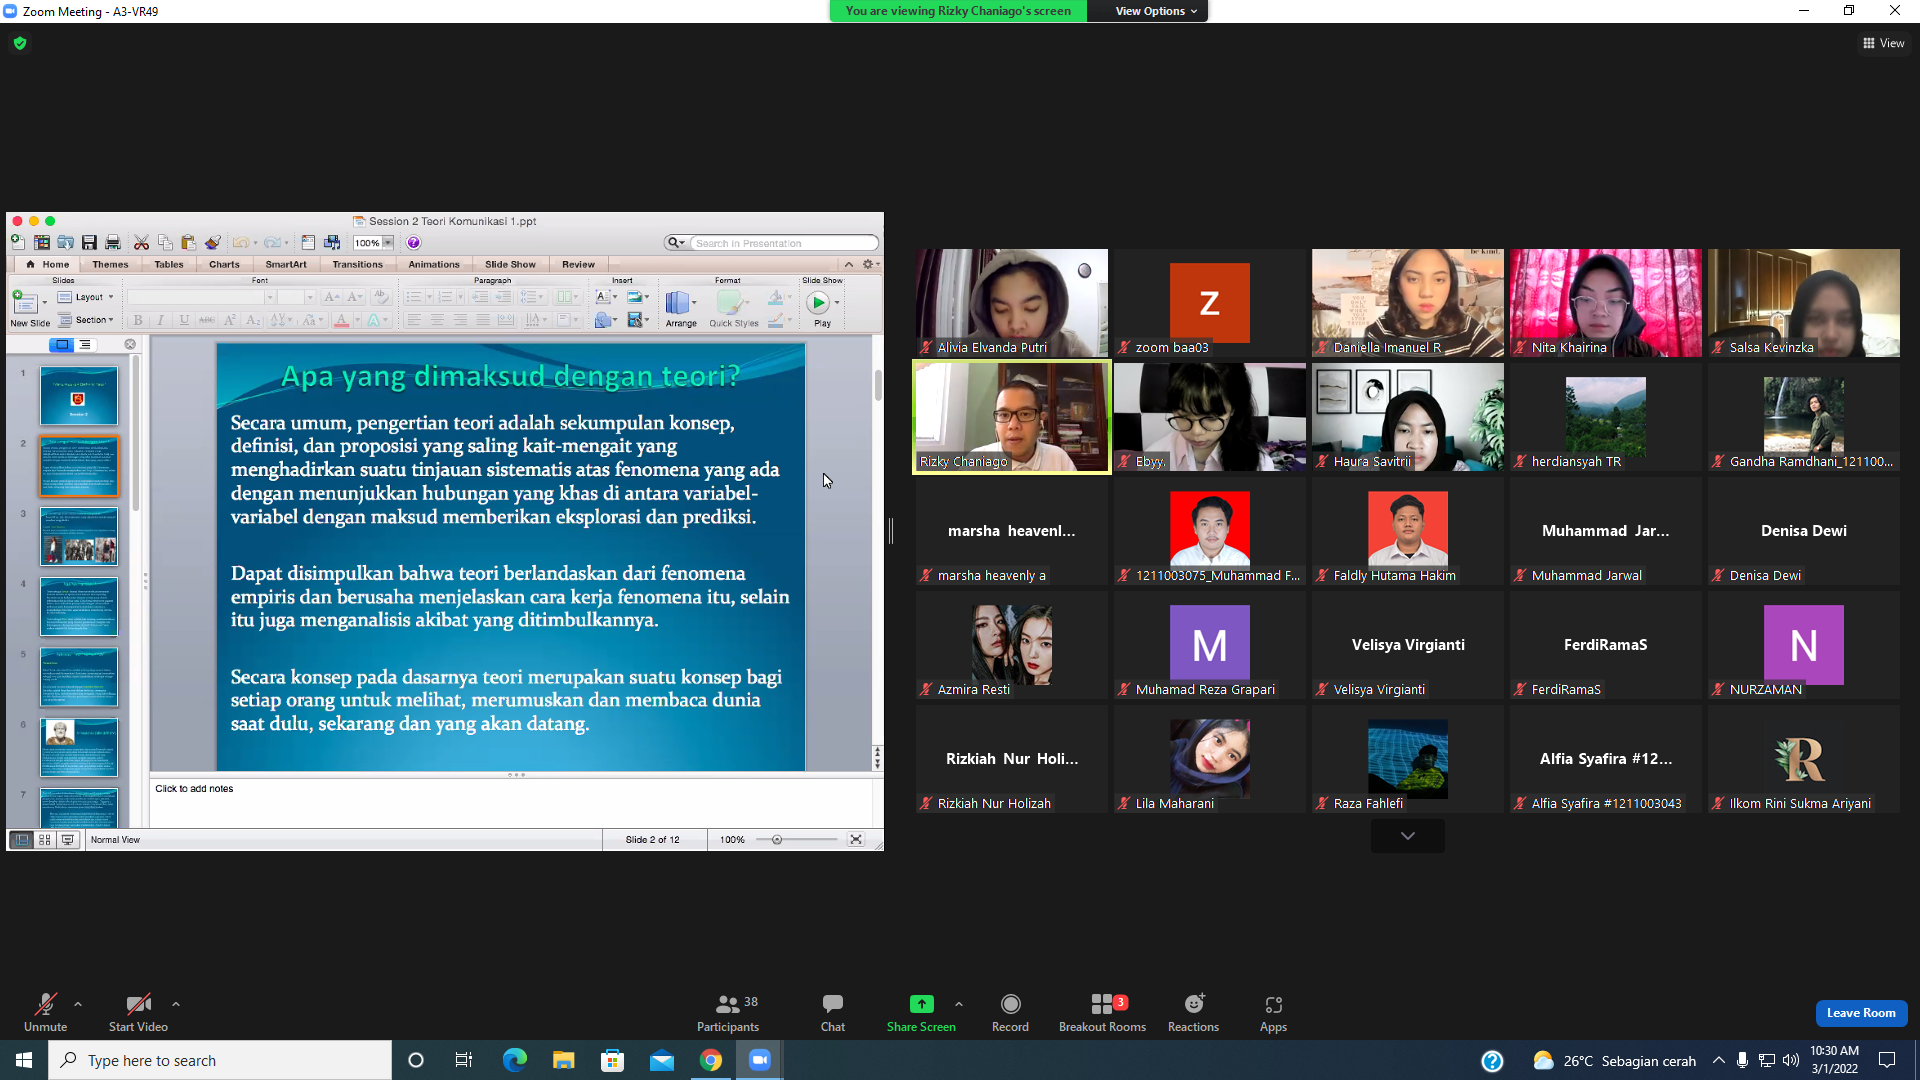Toggle Underline formatting
Viewport: 1920px width, 1080px height.
(184, 320)
